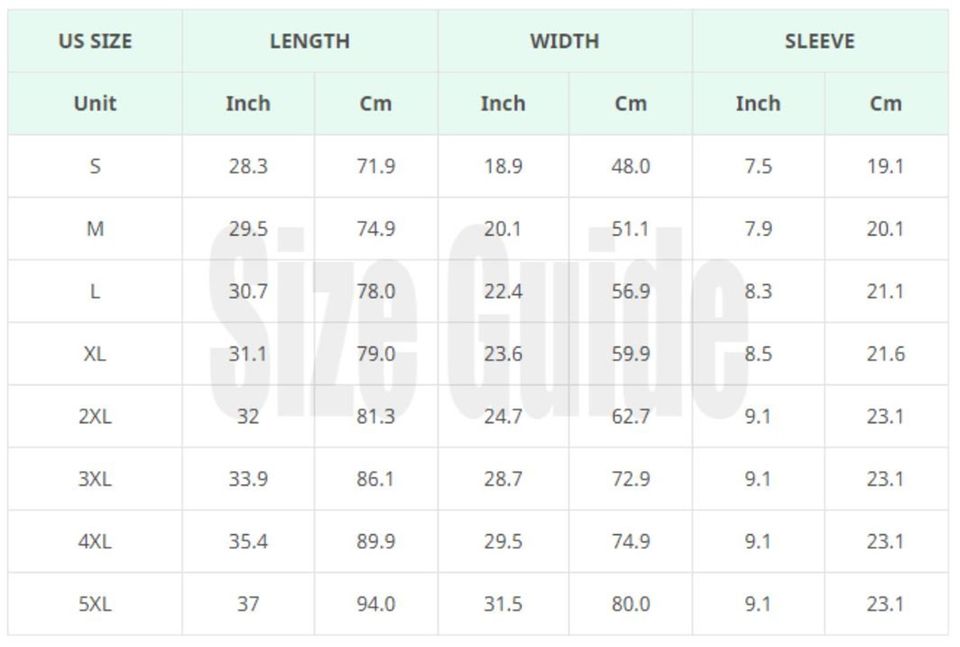Click the 22.4 inch width value
Screen dimensions: 960x647
pos(503,291)
